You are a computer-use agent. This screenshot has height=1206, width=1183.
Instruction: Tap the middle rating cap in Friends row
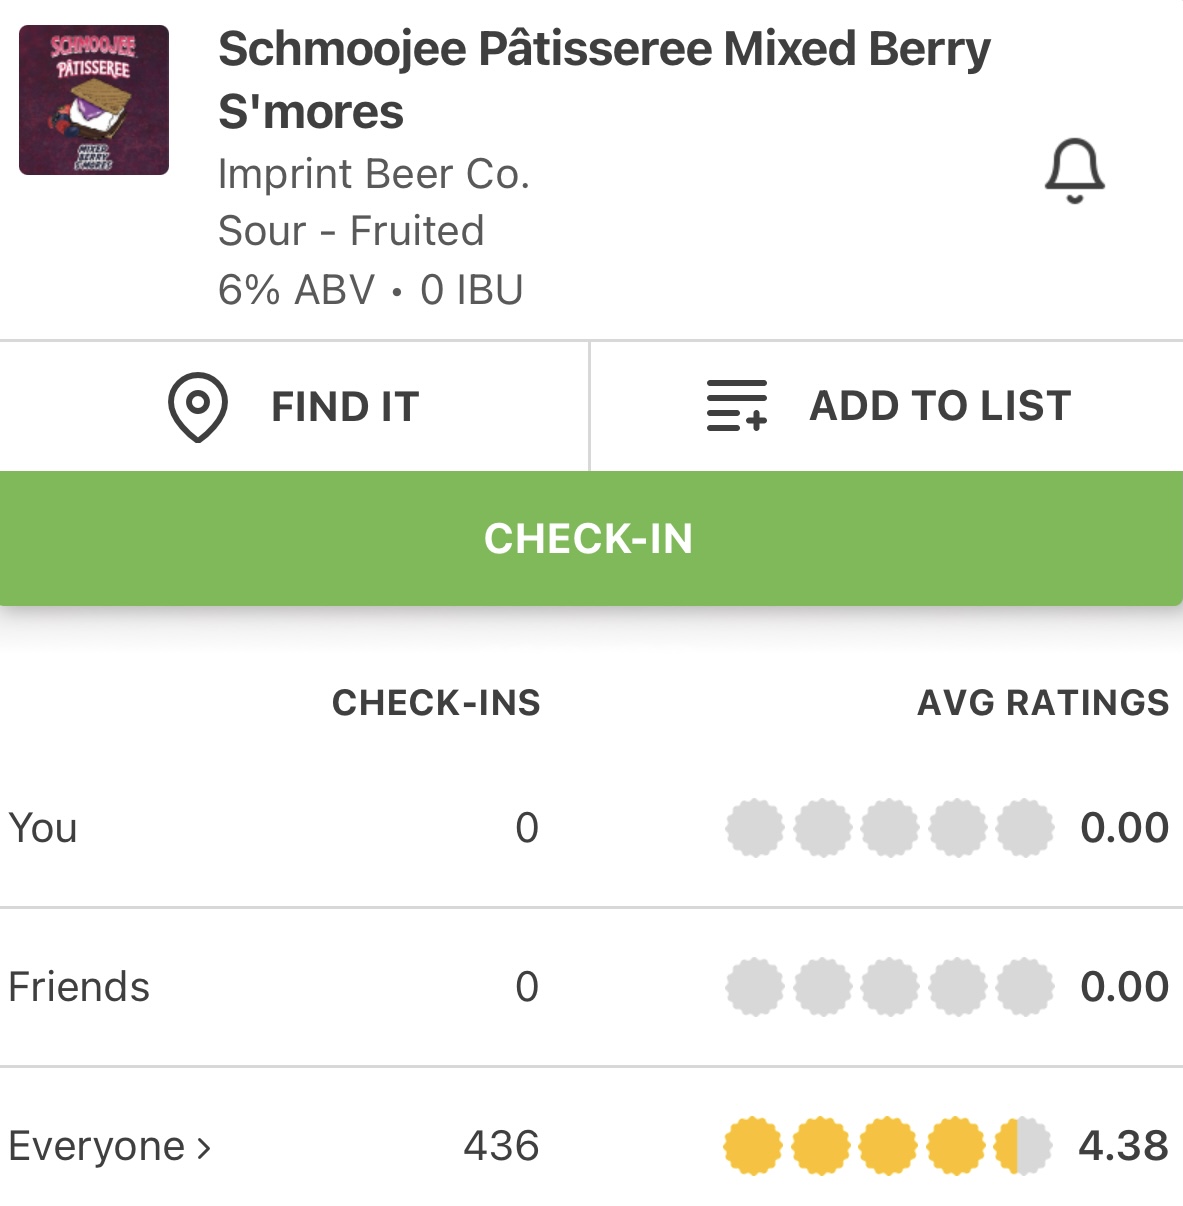coord(890,987)
